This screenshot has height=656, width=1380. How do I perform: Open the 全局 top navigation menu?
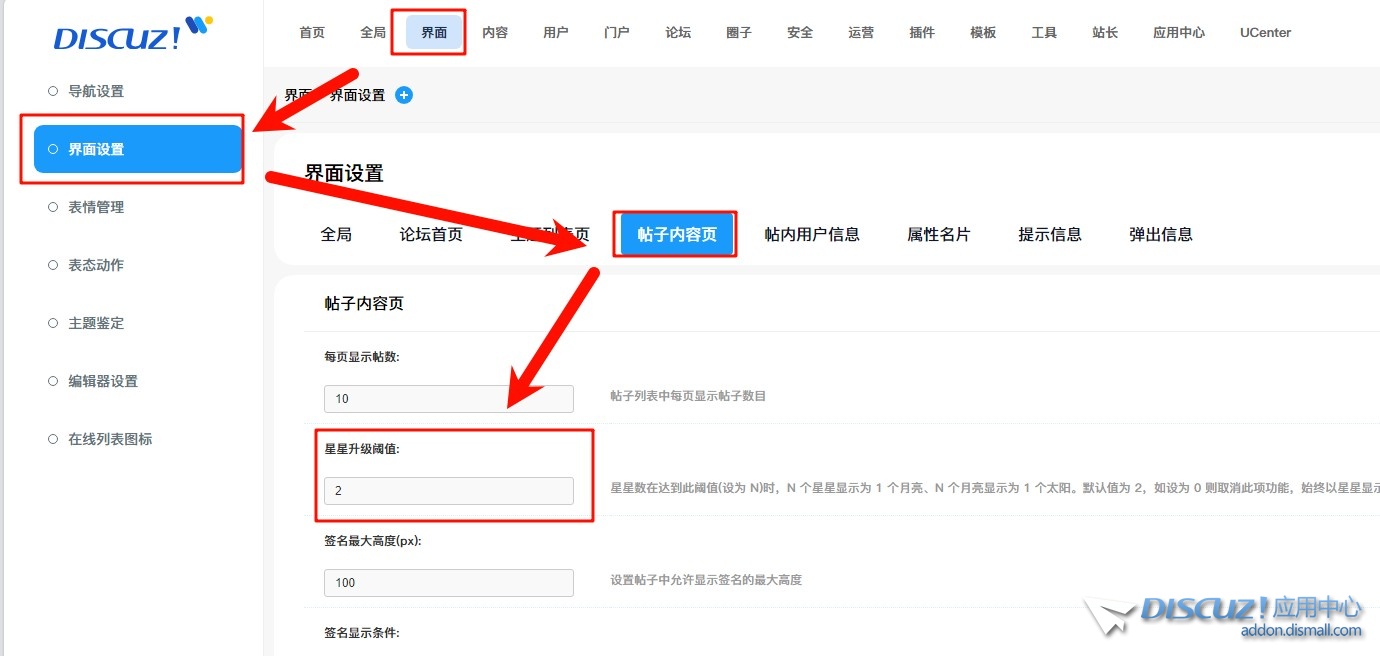pos(373,32)
